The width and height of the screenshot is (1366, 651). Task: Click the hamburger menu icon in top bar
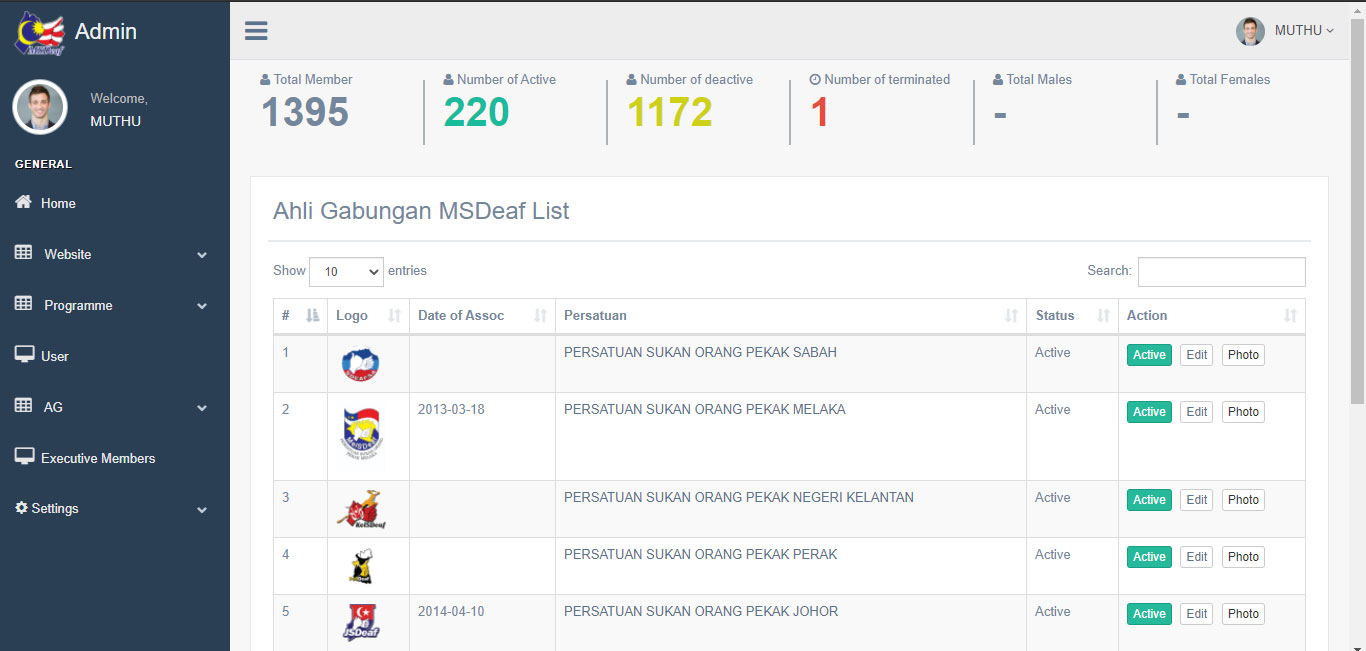[x=256, y=31]
